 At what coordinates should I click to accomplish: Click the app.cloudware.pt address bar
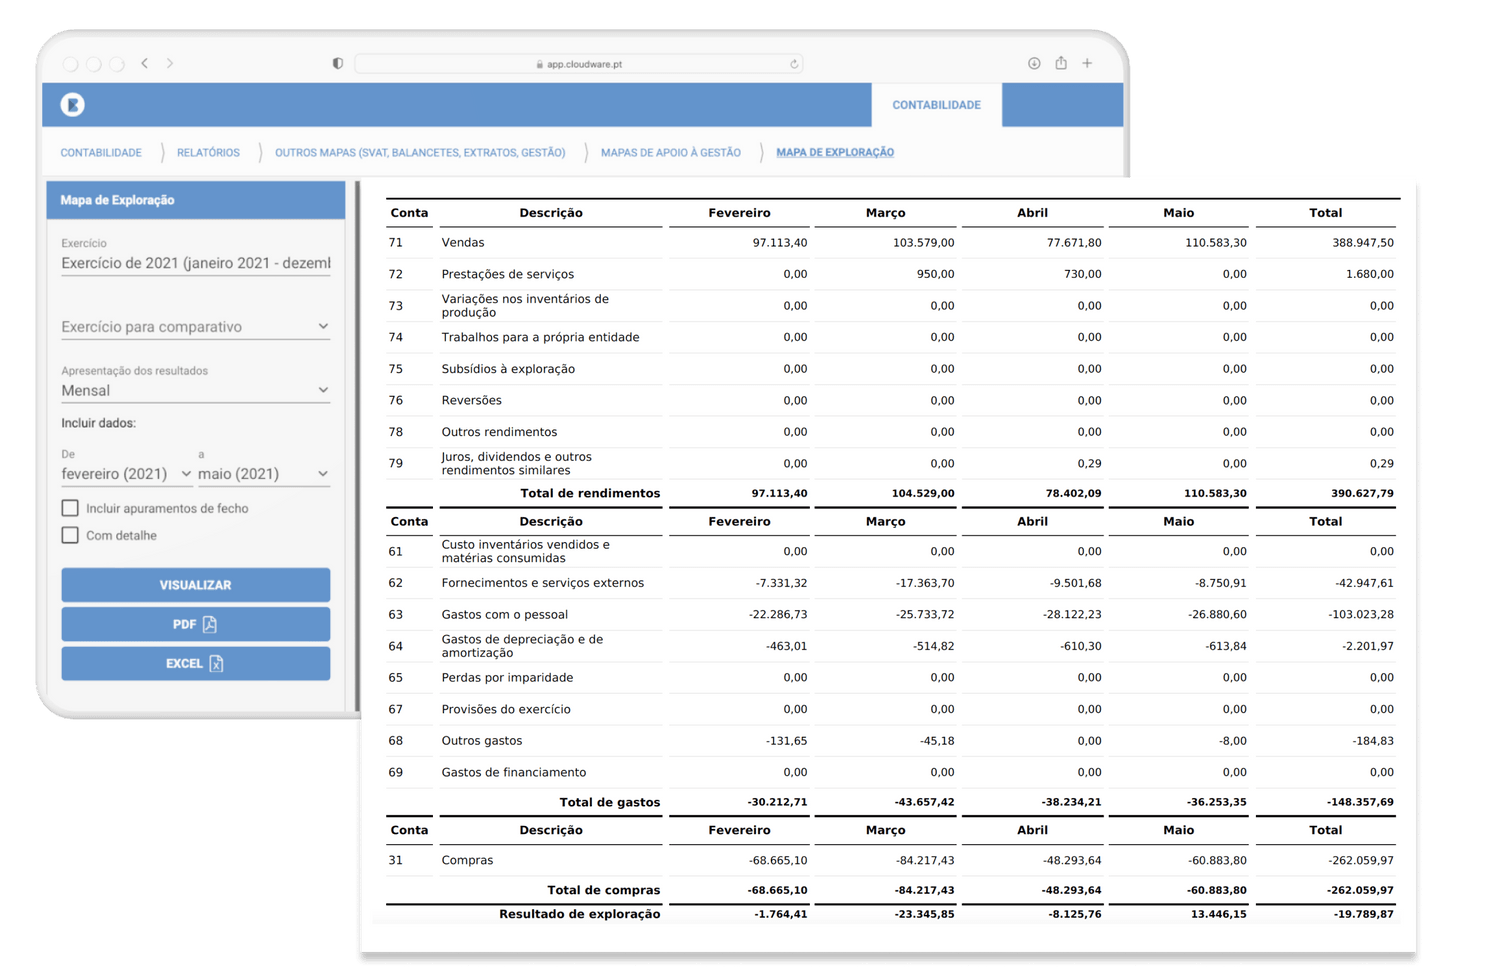pos(579,64)
